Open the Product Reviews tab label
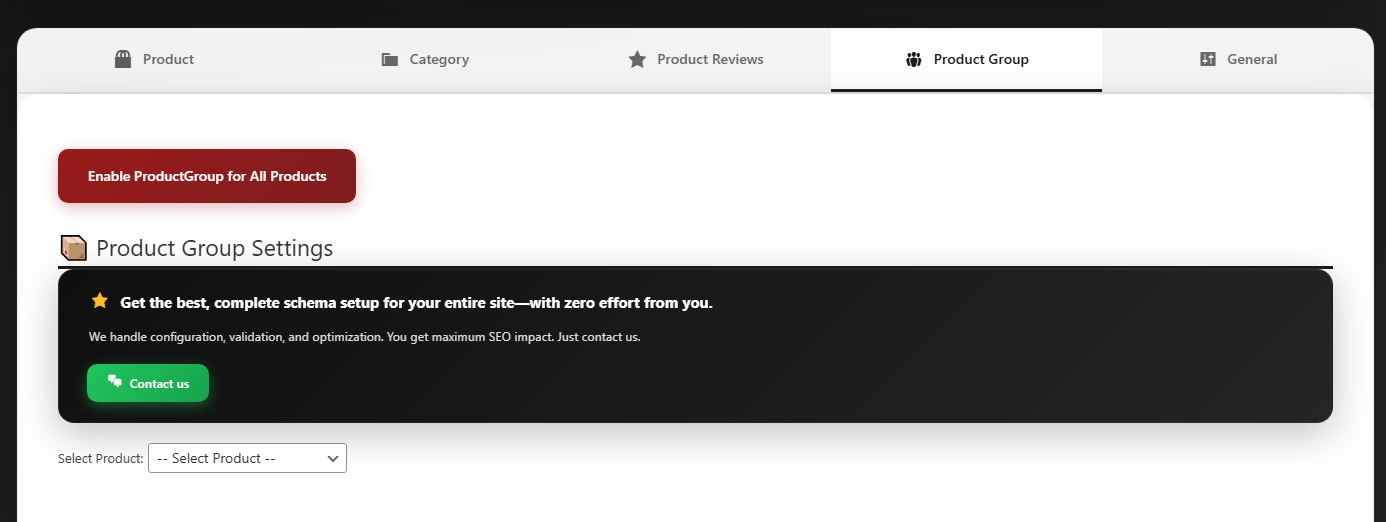Screen dimensions: 1386x522 (x=710, y=59)
